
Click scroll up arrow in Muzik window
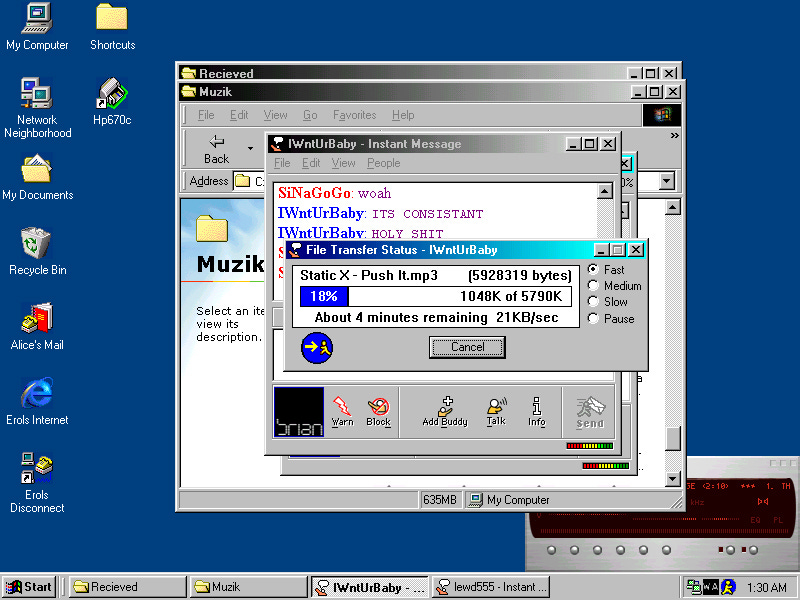pyautogui.click(x=673, y=207)
